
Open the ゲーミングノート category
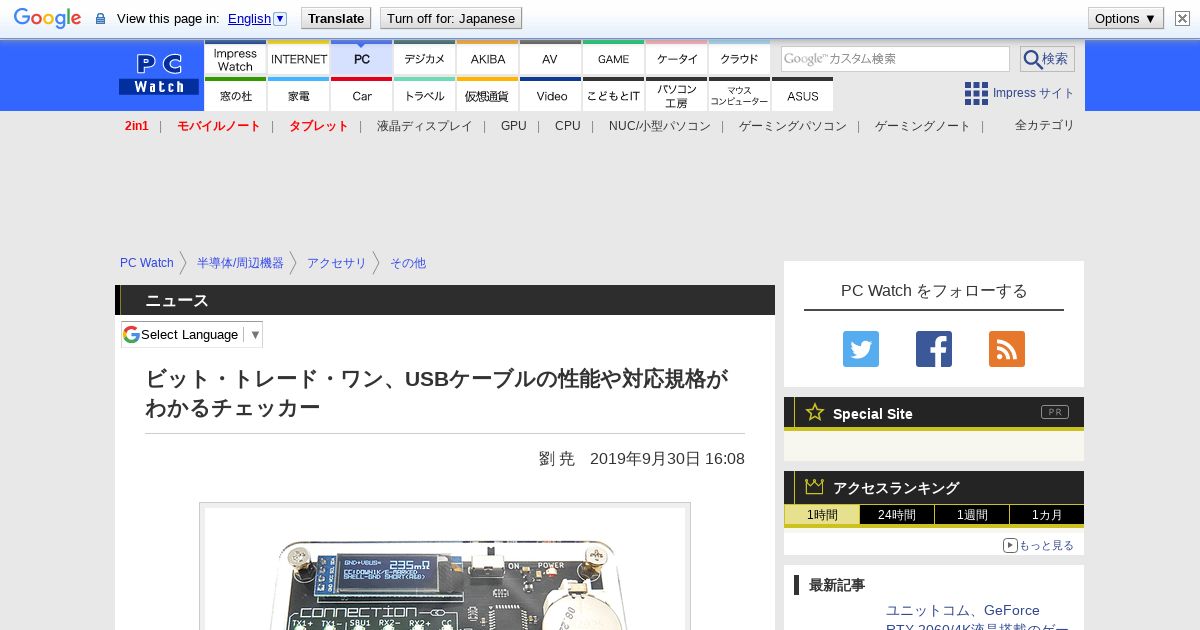pyautogui.click(x=923, y=126)
